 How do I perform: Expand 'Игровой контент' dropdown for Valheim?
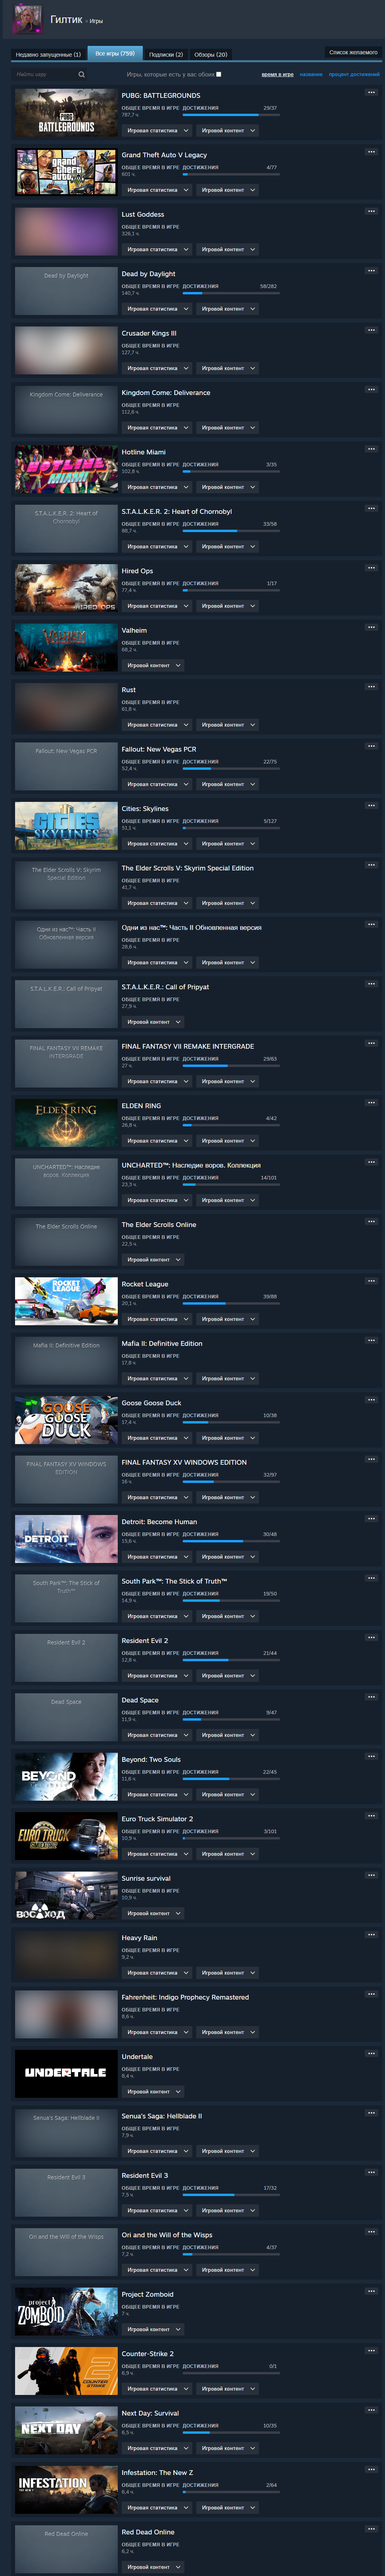153,665
